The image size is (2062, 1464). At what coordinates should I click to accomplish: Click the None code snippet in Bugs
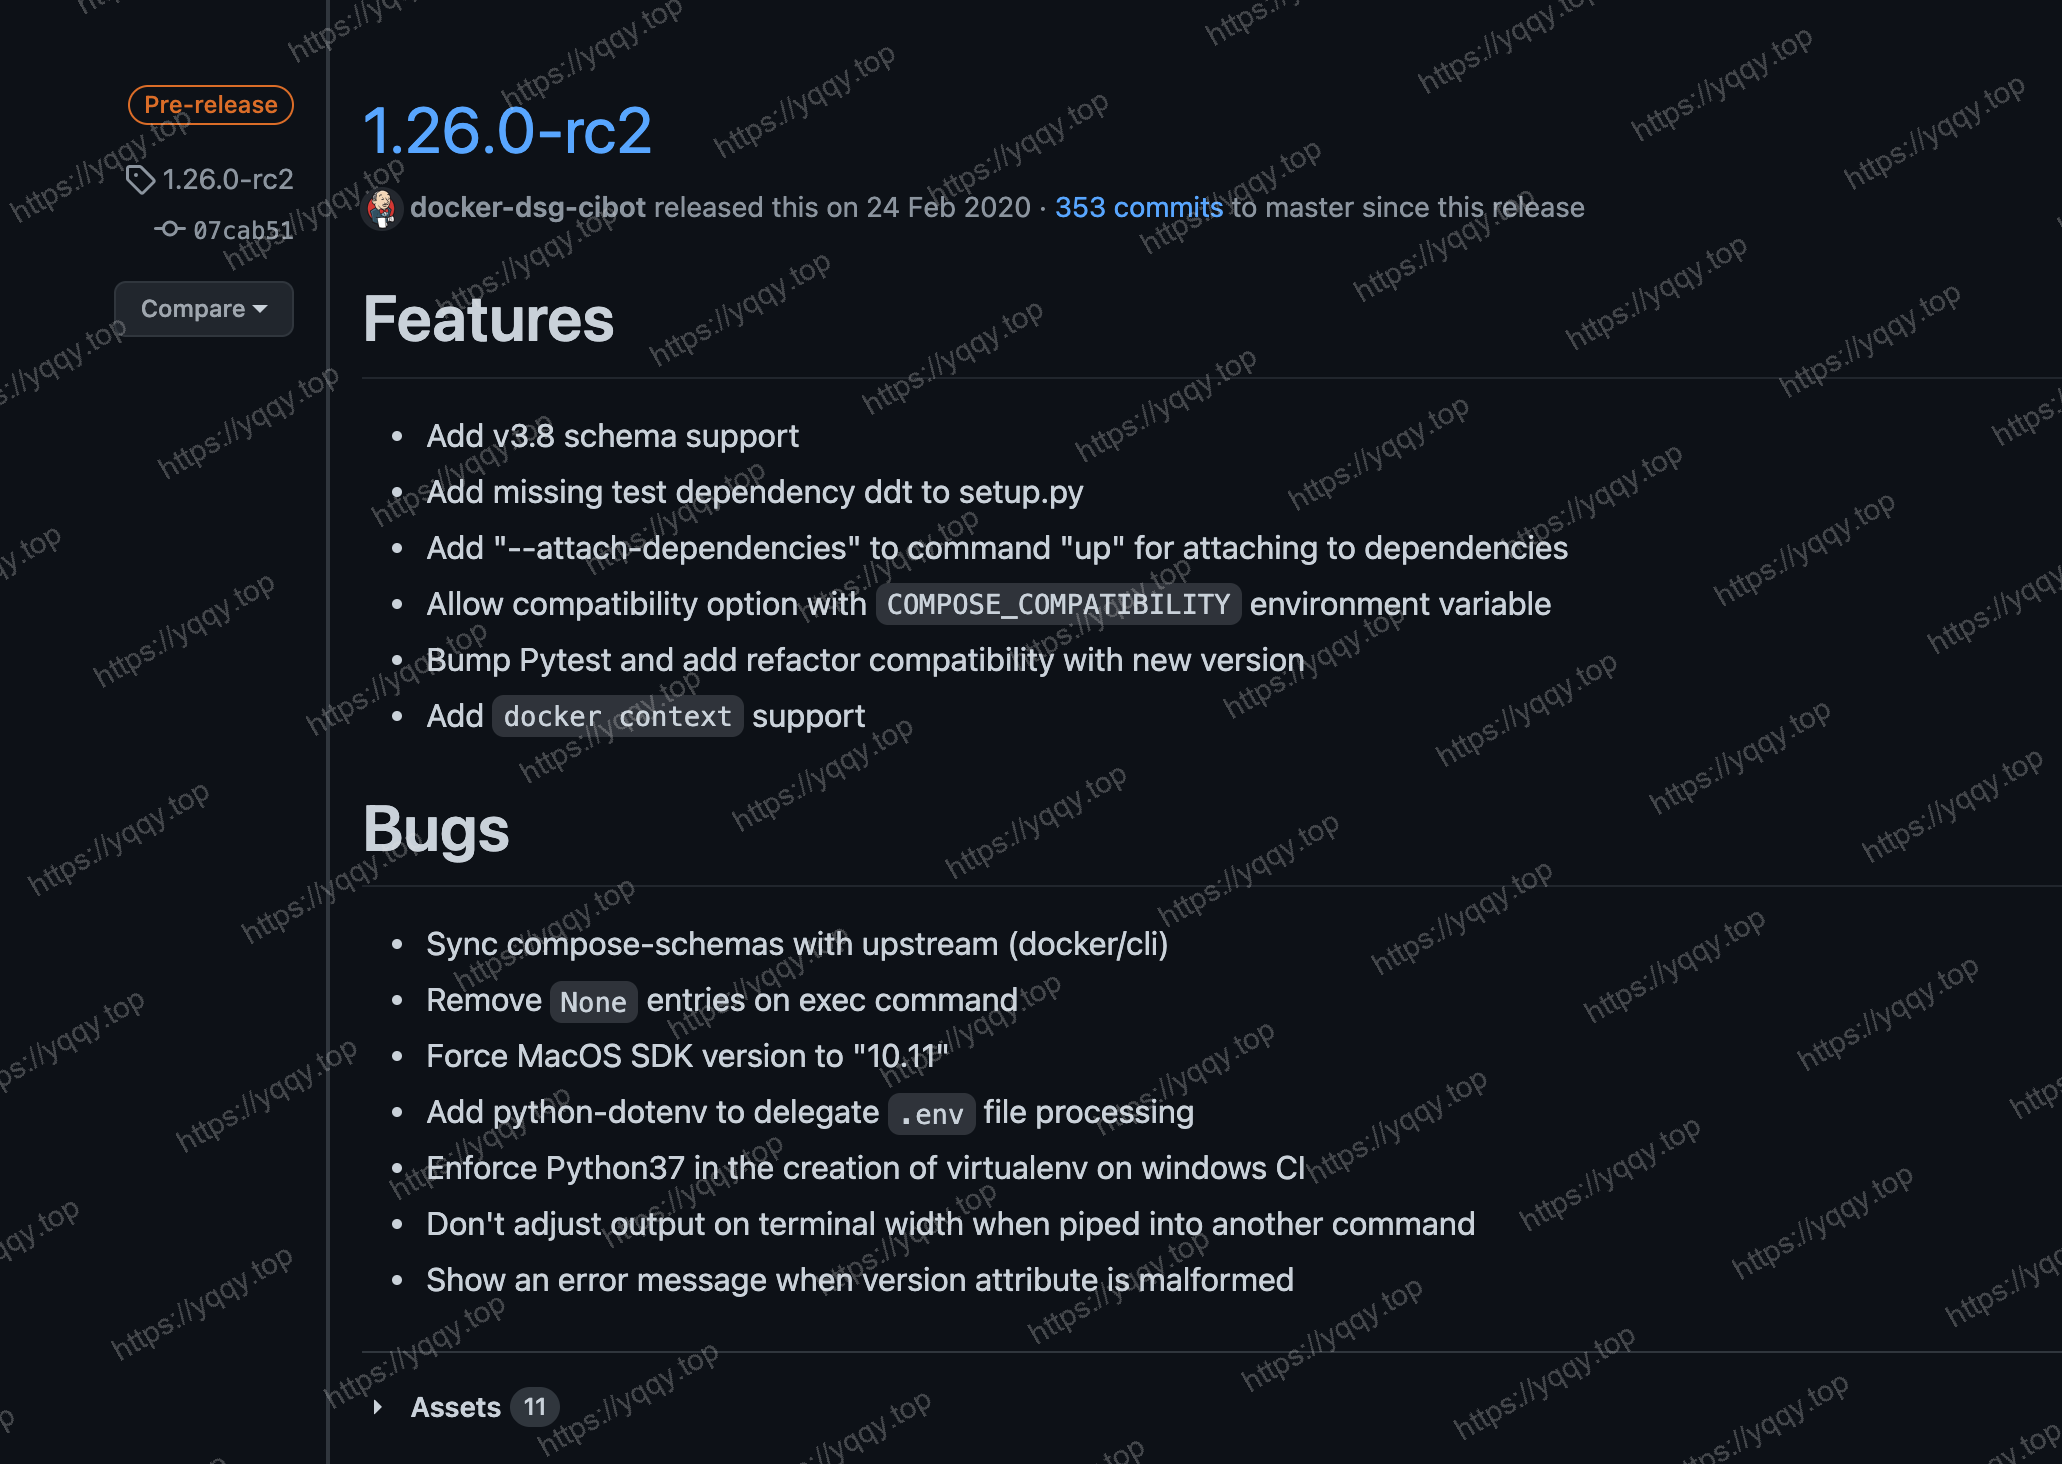coord(593,1001)
